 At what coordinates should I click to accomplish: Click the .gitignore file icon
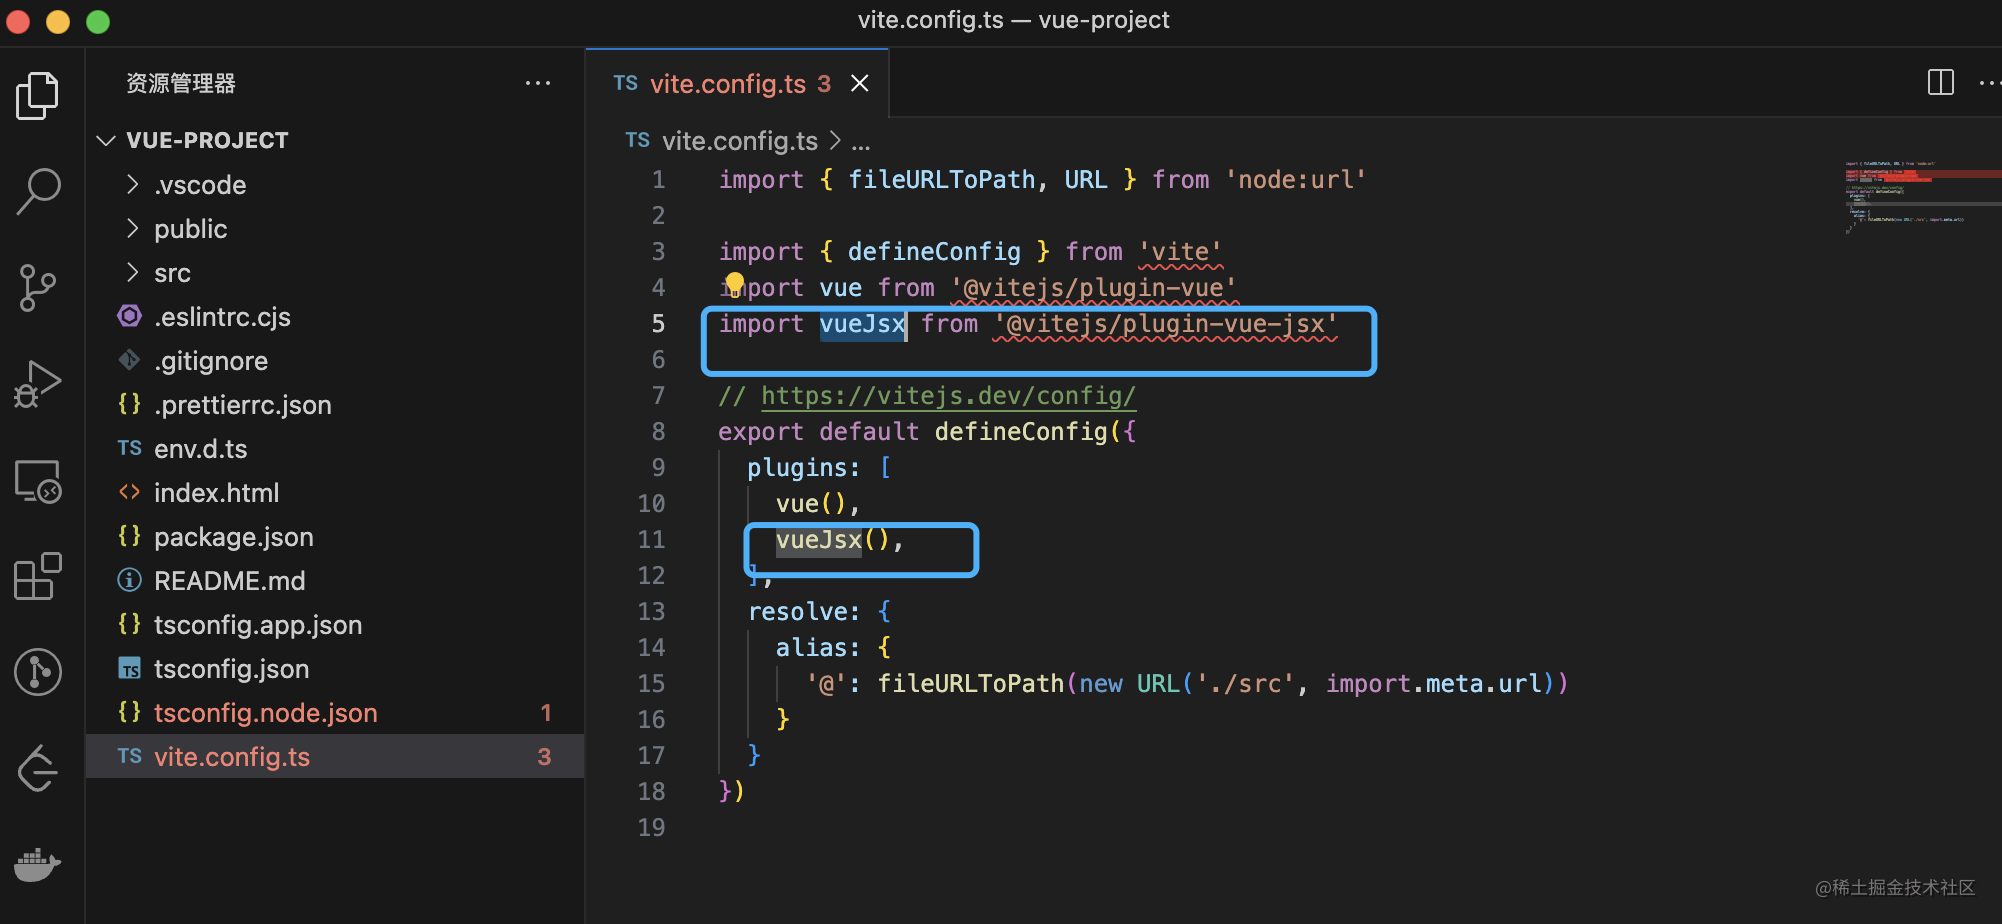(130, 360)
